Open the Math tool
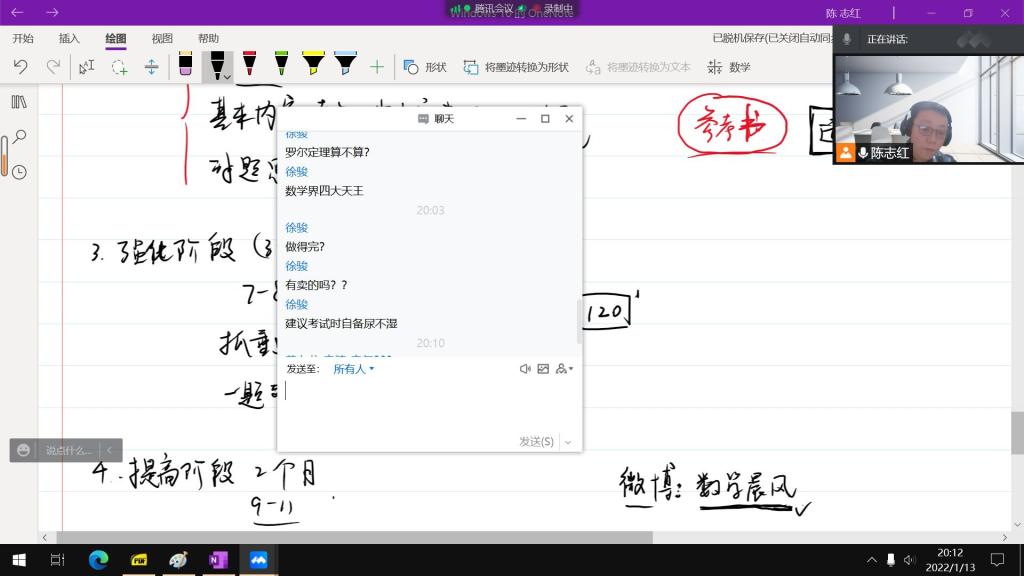 (729, 67)
